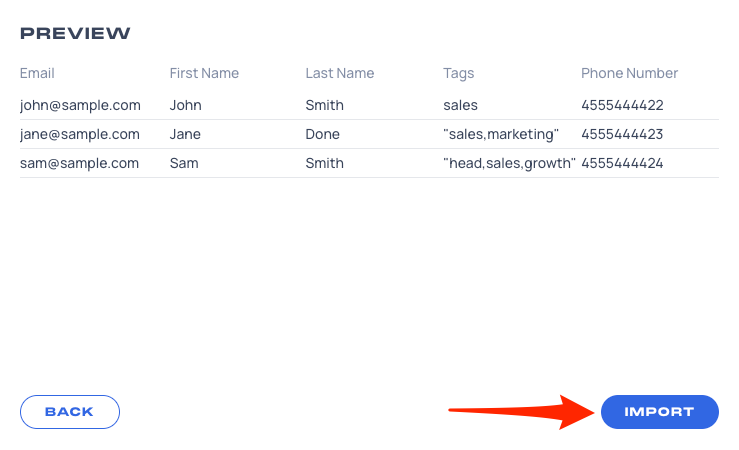
Task: Click phone number 4555444423
Action: click(622, 134)
